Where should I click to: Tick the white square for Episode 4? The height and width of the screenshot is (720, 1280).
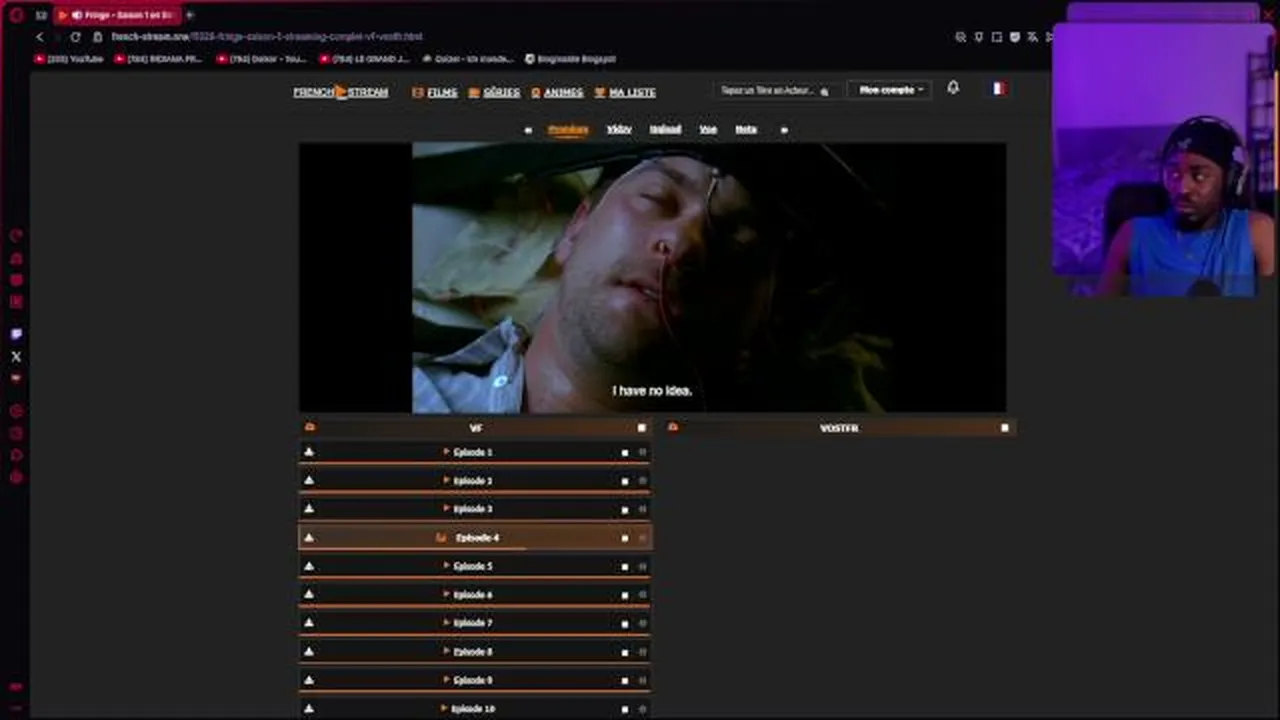click(625, 538)
